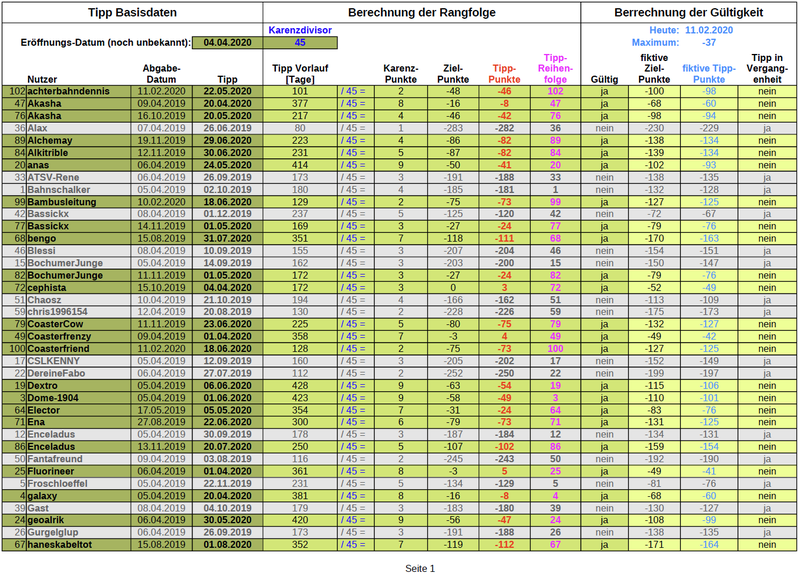Click the 'Karenz-Punkte' column header
Screen dimensions: 800x576
tap(401, 74)
